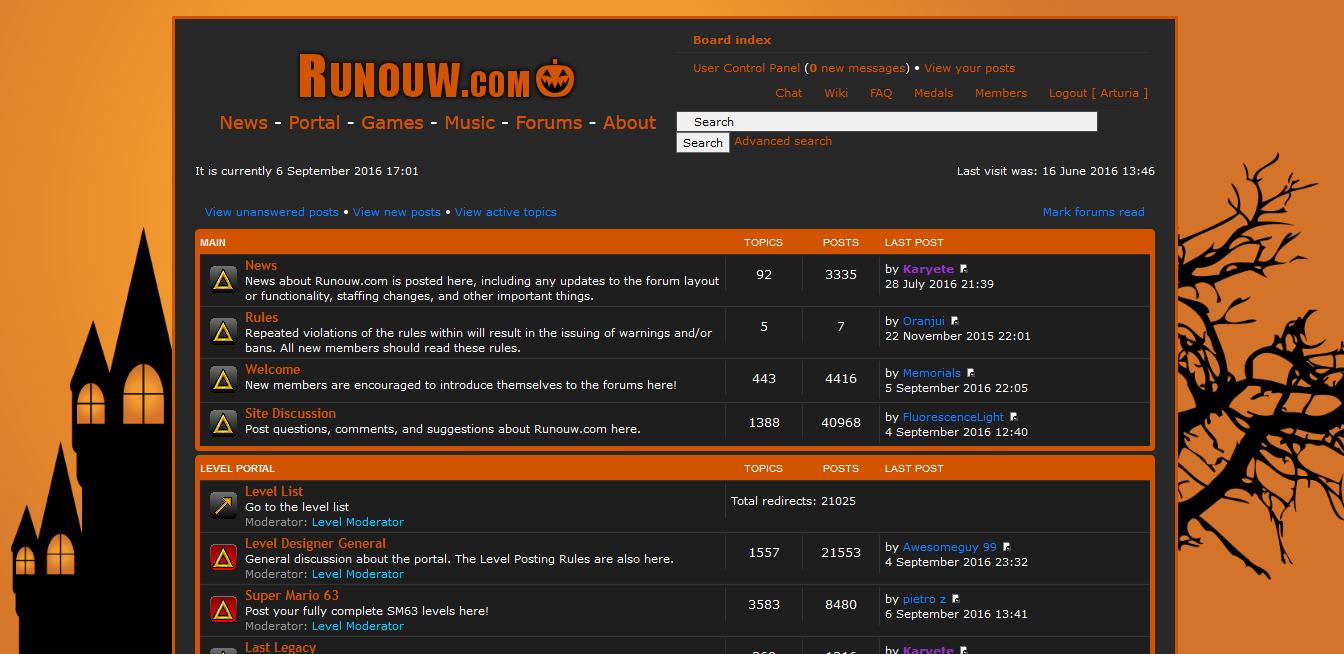Viewport: 1344px width, 654px height.
Task: Open latest post icon beside Karyete in News
Action: coord(964,269)
